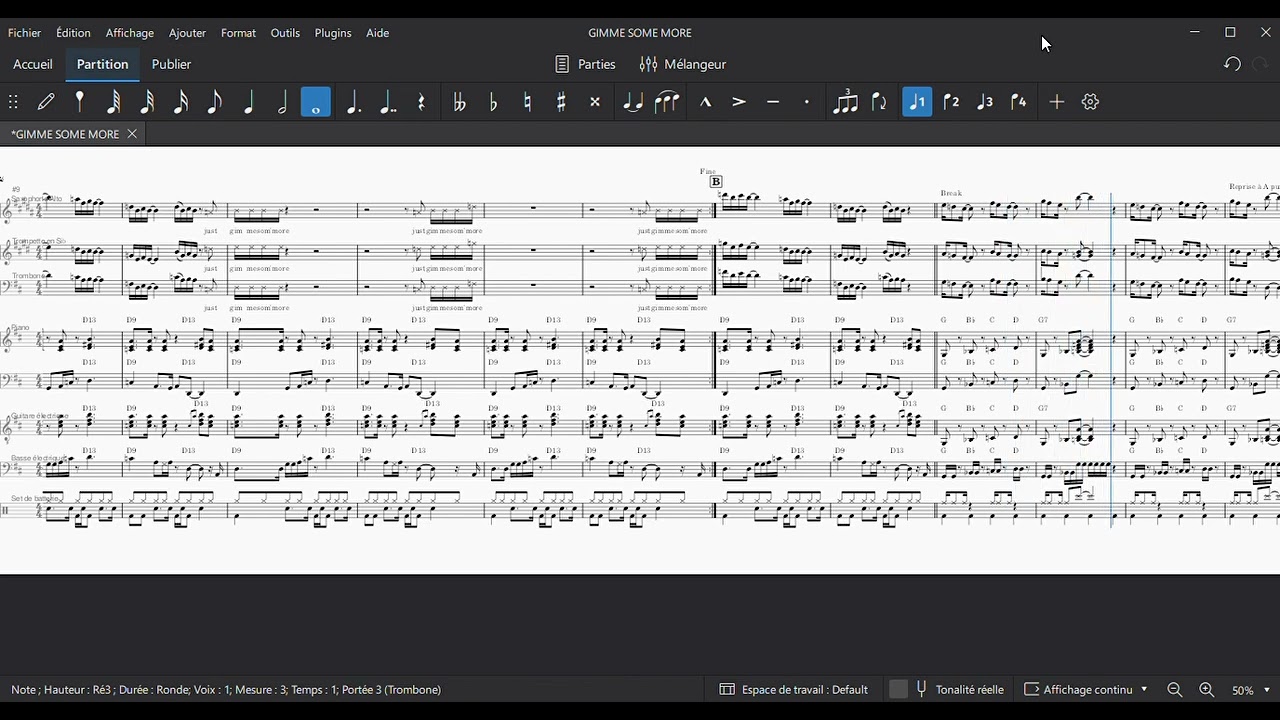The width and height of the screenshot is (1280, 720).
Task: Toggle the augmentation dot
Action: [353, 102]
